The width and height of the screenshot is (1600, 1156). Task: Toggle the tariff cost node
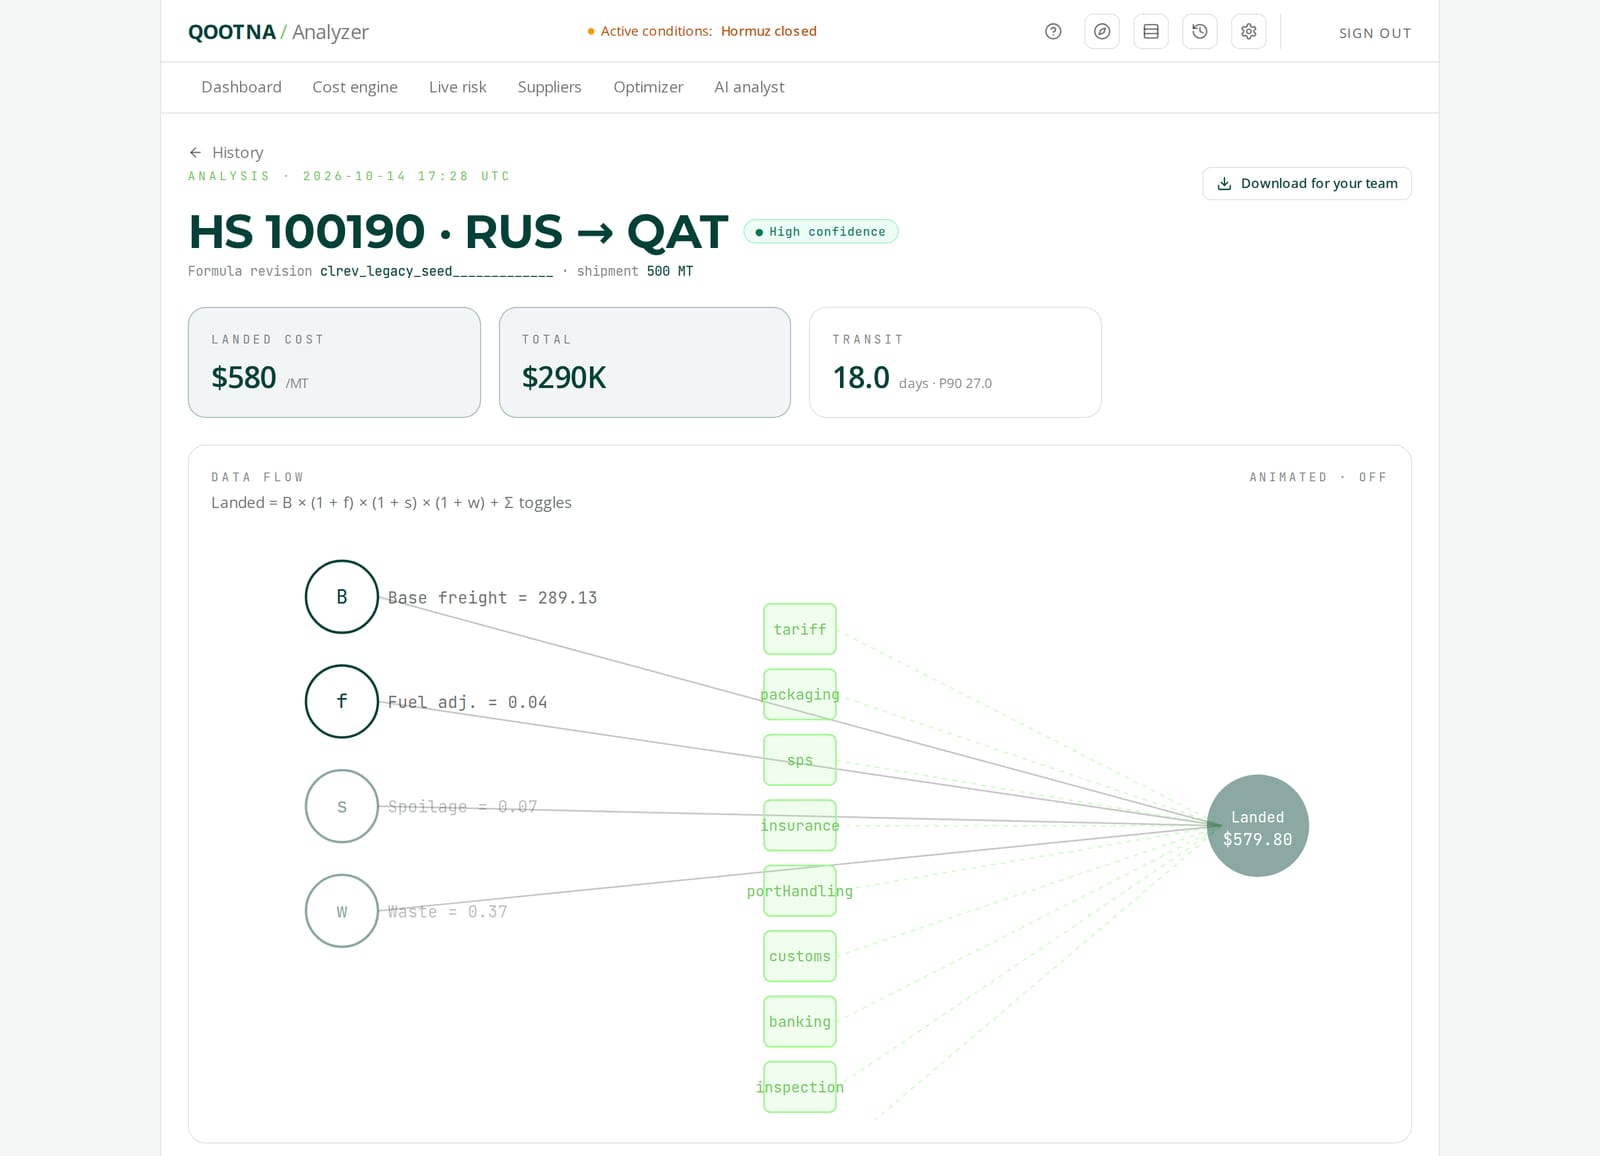[x=800, y=629]
